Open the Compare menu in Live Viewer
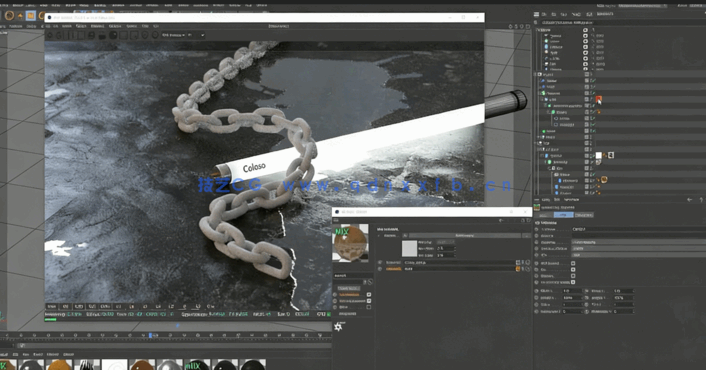This screenshot has height=370, width=706. click(115, 27)
